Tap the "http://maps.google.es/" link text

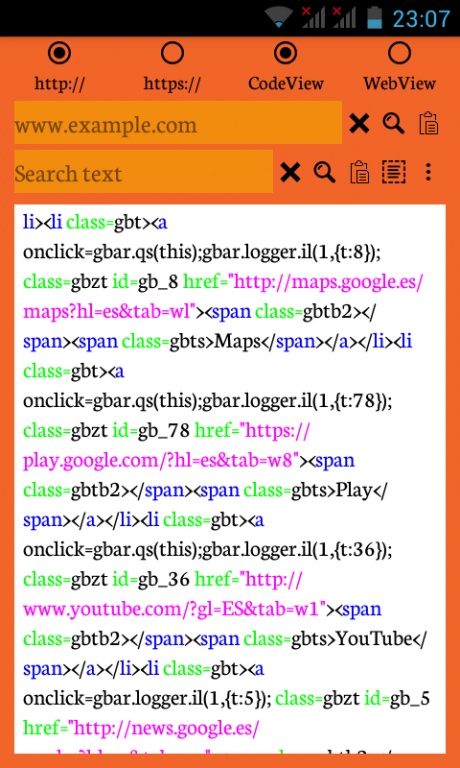point(328,282)
